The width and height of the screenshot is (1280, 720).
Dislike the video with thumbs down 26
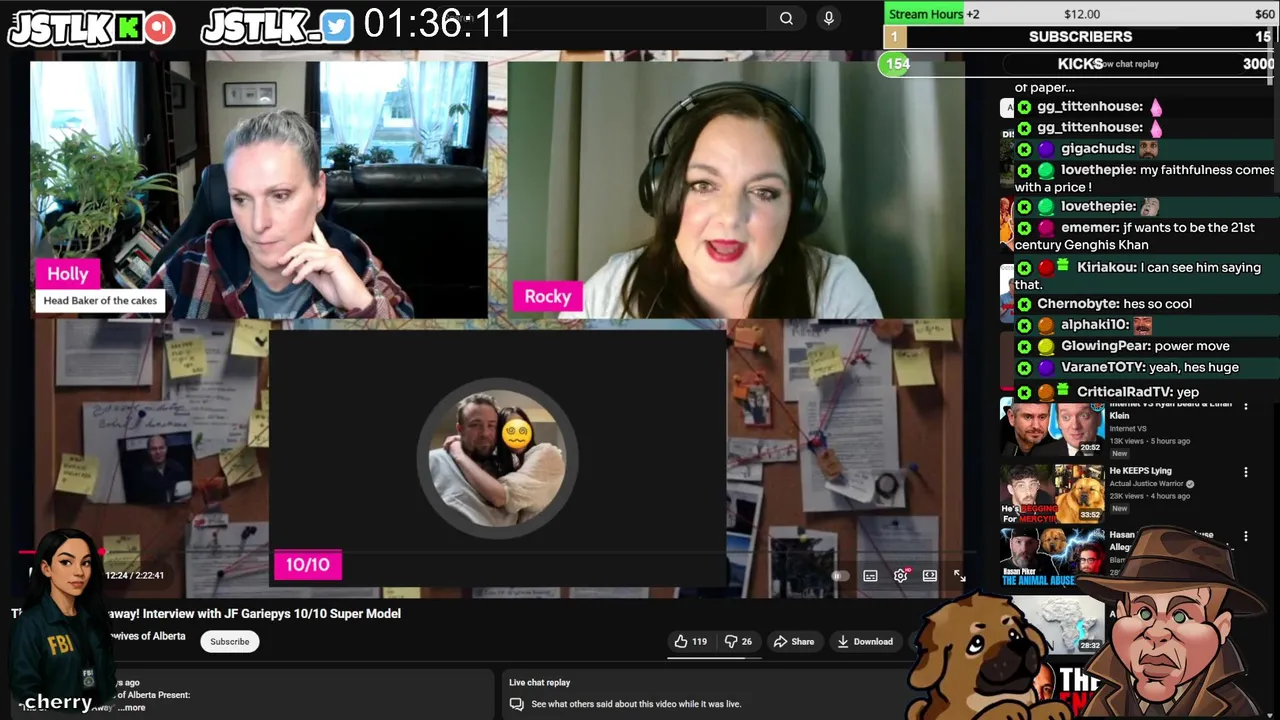point(738,642)
